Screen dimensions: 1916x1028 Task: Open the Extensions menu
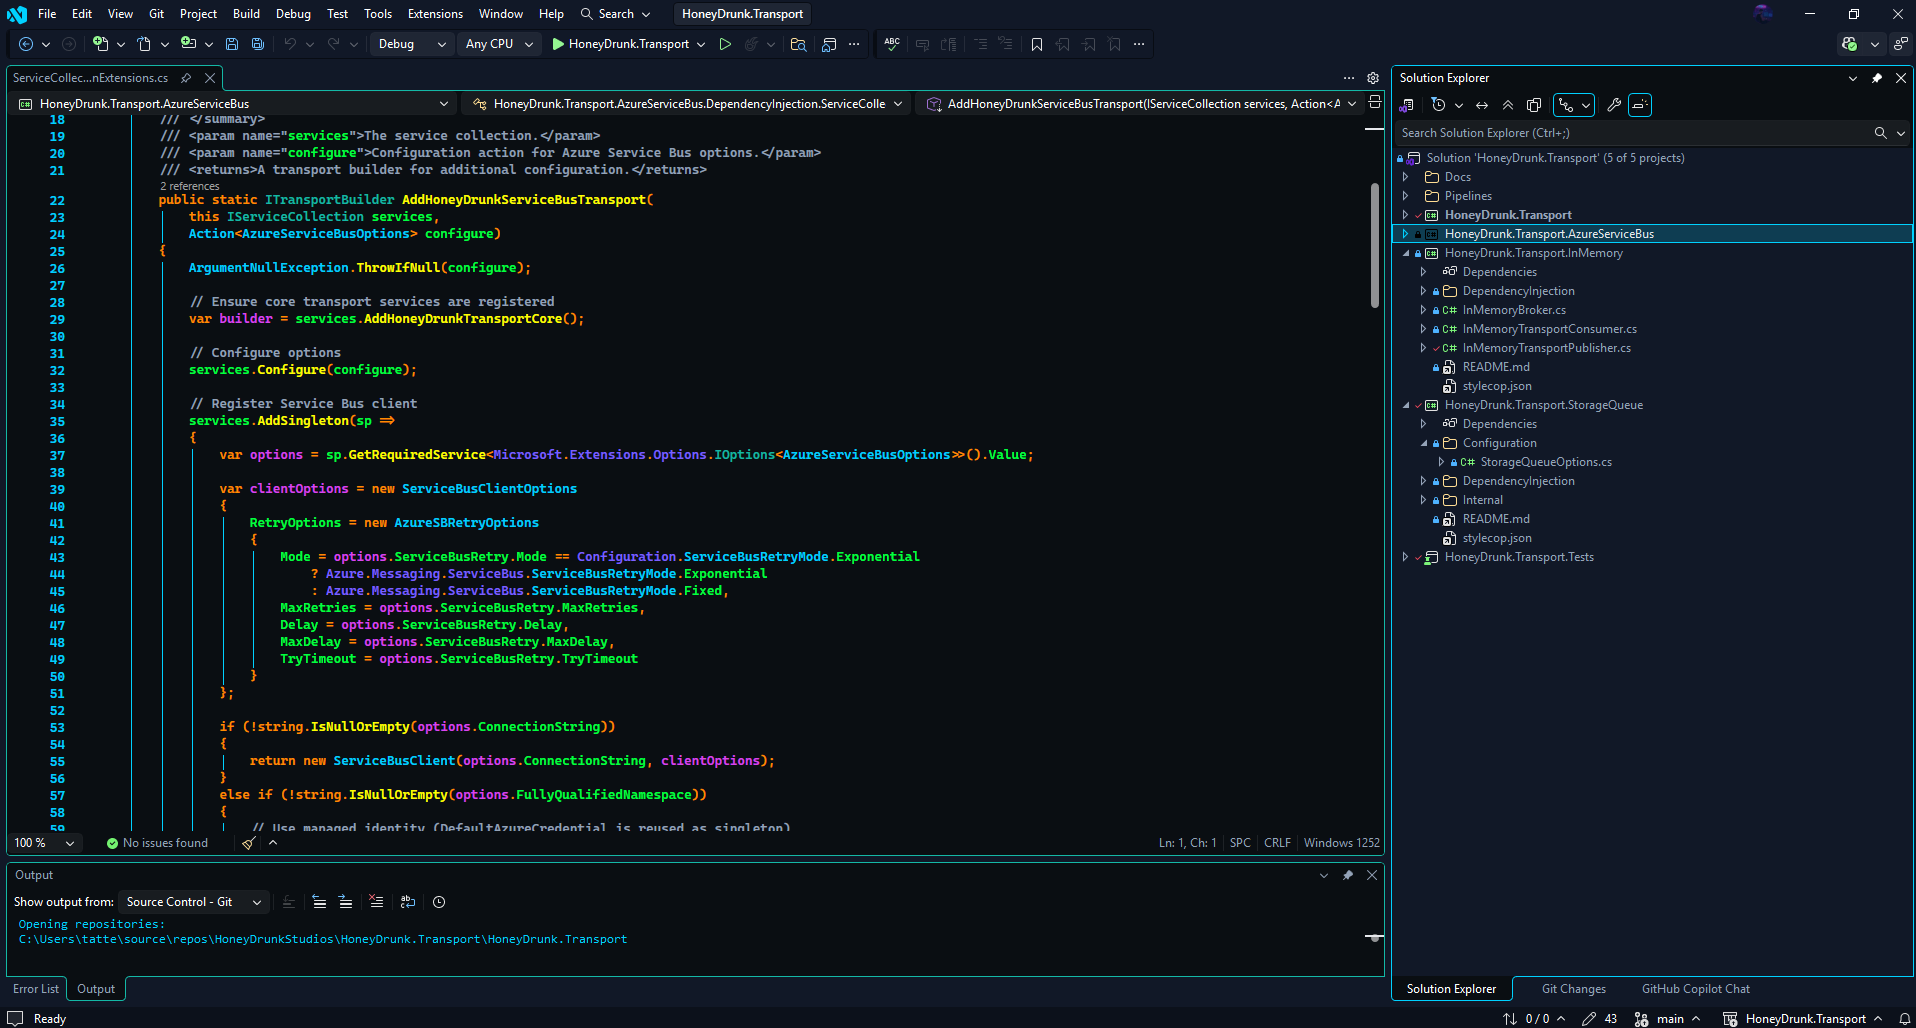point(434,13)
